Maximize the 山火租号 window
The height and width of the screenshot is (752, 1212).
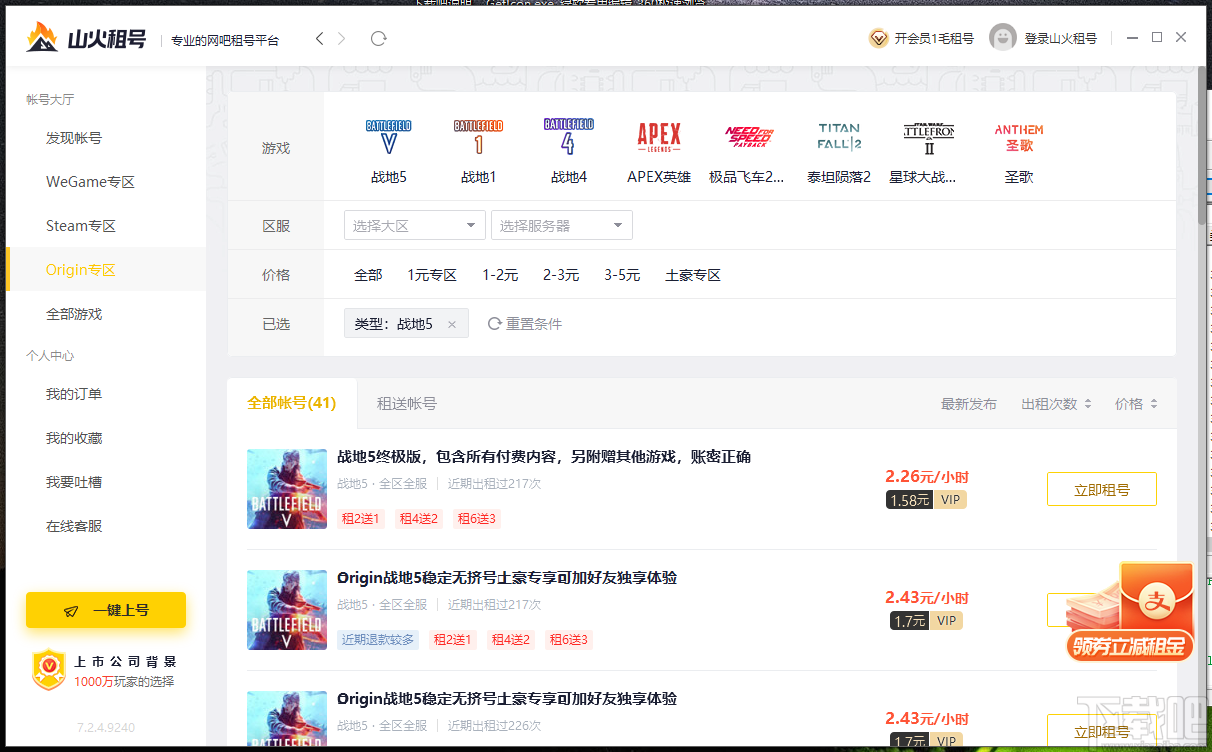click(1157, 38)
